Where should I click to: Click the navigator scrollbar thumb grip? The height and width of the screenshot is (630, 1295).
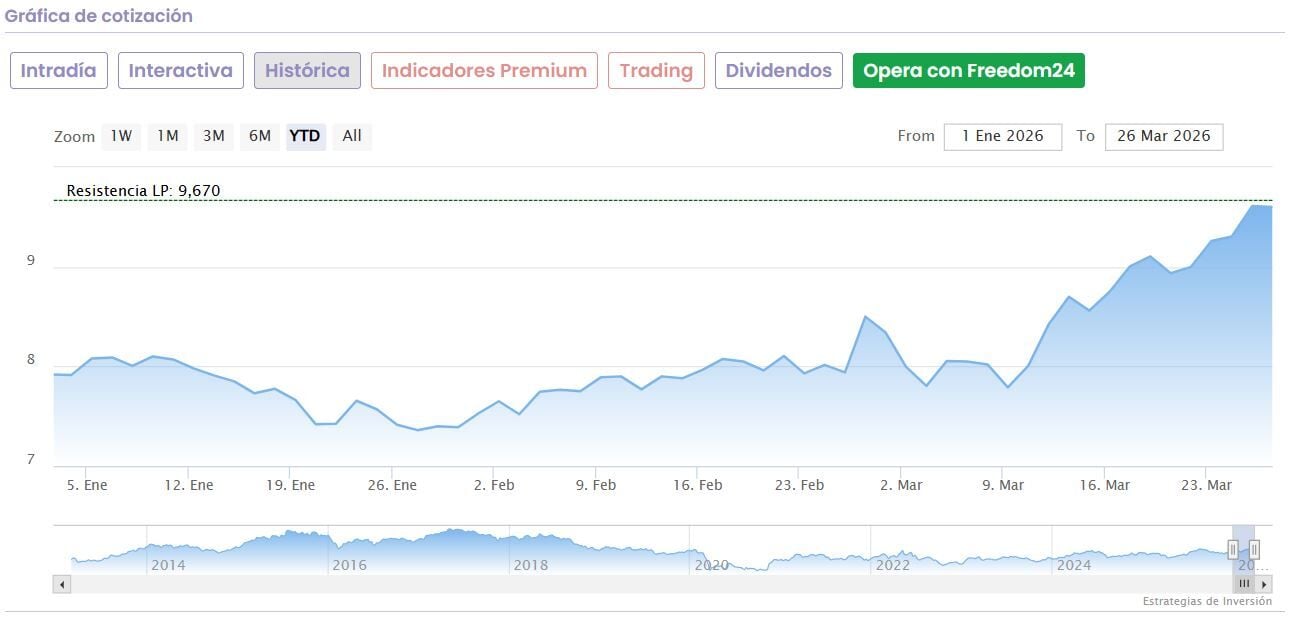coord(1244,584)
